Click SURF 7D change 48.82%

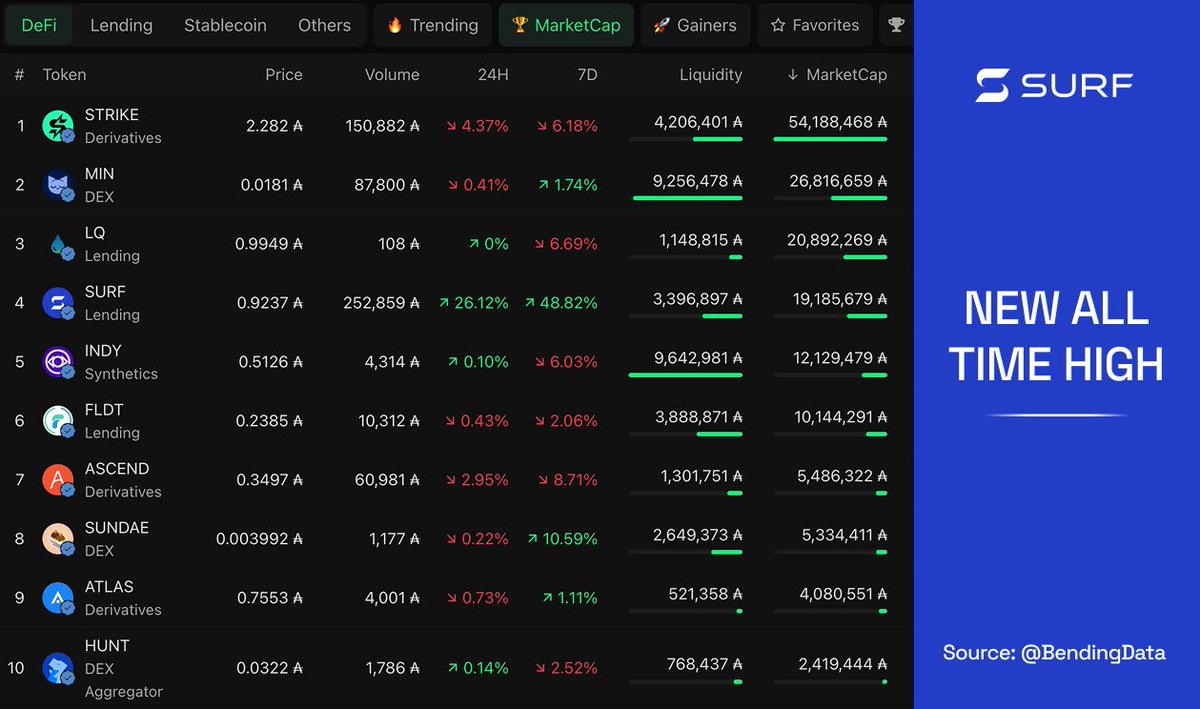[x=561, y=303]
